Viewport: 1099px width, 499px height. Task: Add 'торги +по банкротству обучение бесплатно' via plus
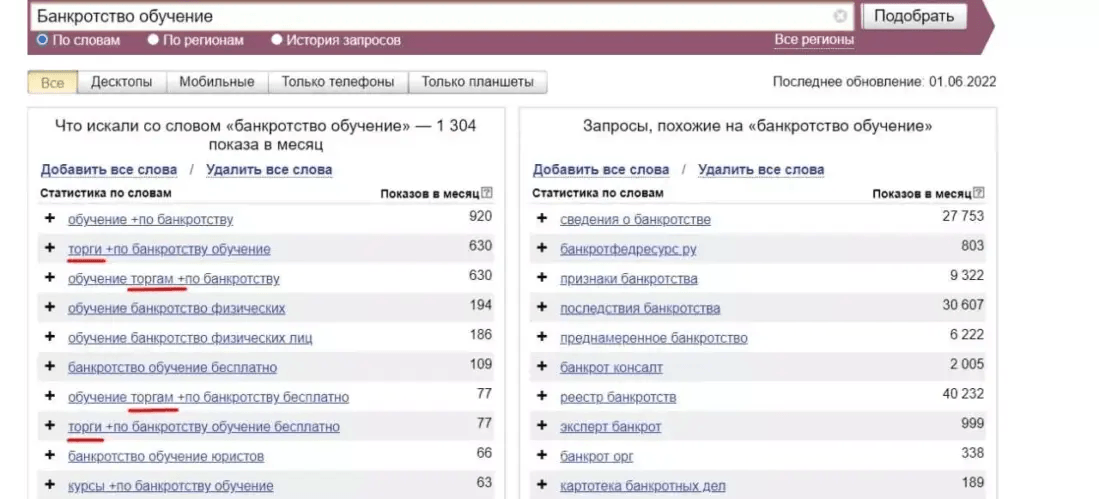click(50, 425)
